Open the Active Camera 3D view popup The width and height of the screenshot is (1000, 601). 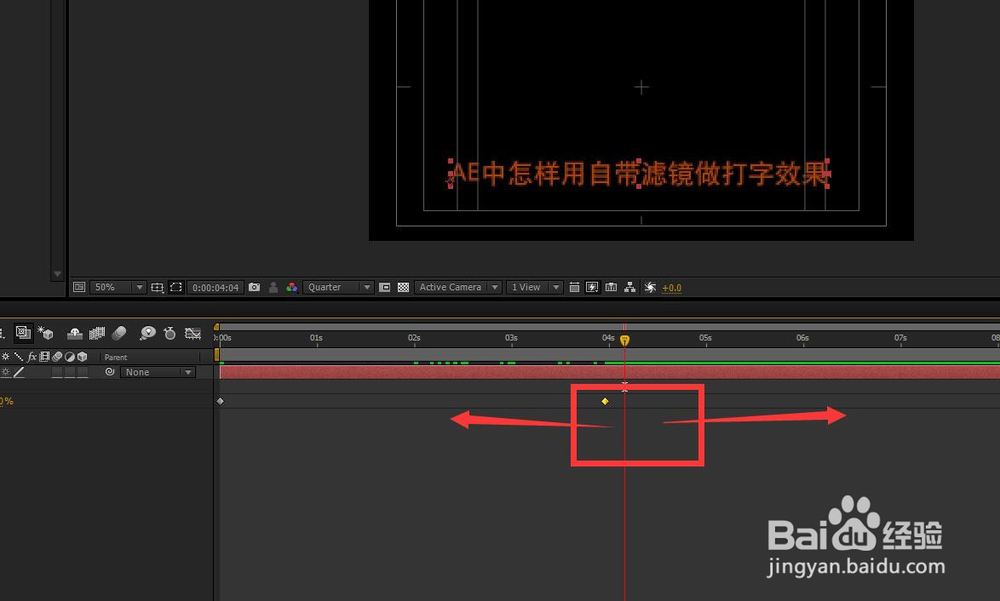455,287
